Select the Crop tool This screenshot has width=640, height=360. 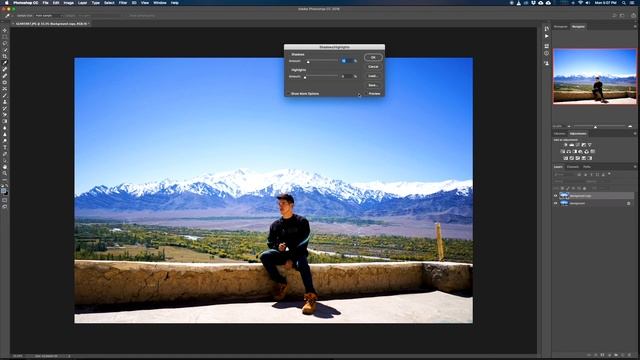point(5,56)
